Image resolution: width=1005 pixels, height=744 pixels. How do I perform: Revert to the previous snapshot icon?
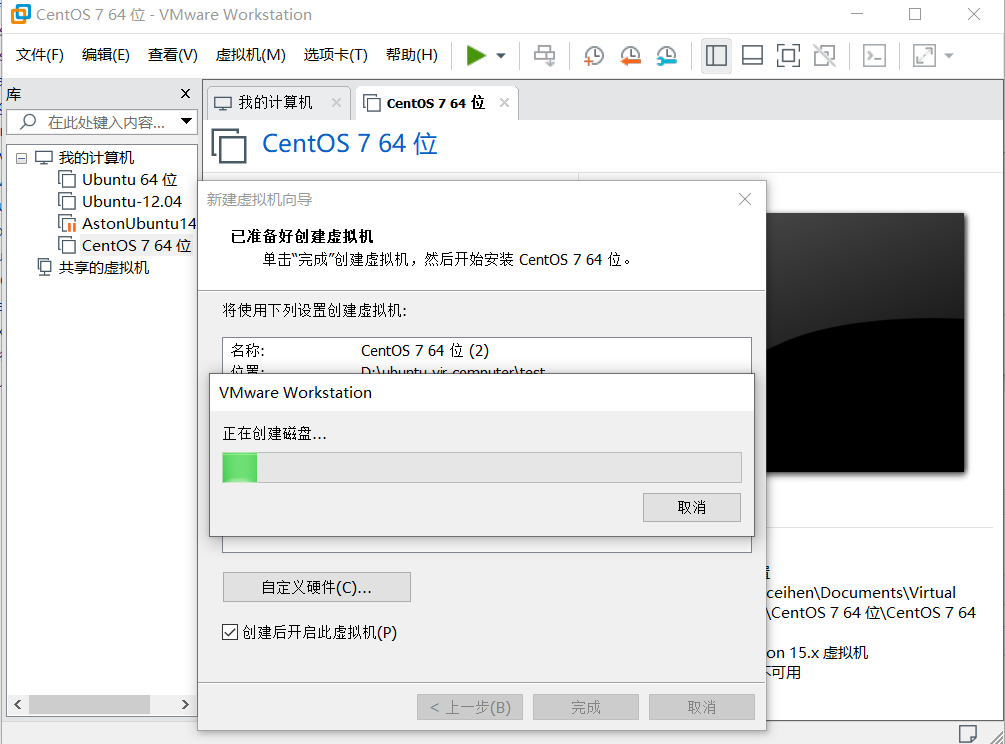630,56
